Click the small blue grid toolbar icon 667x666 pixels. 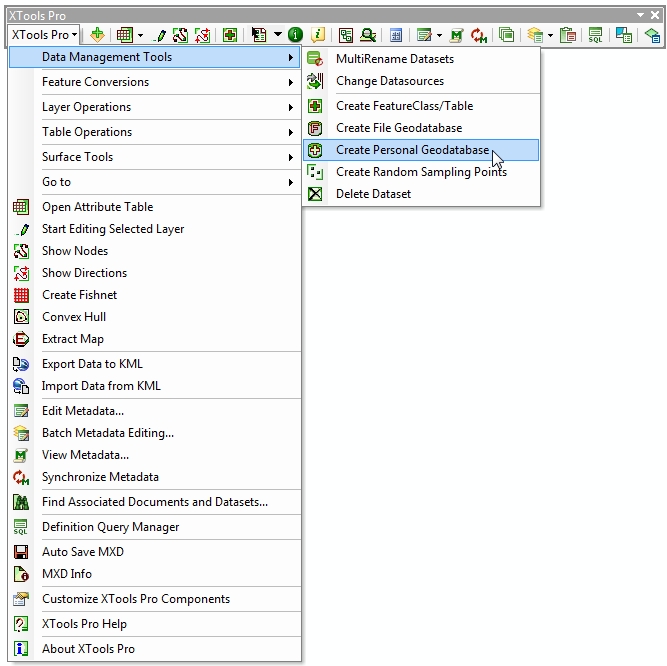click(x=396, y=35)
